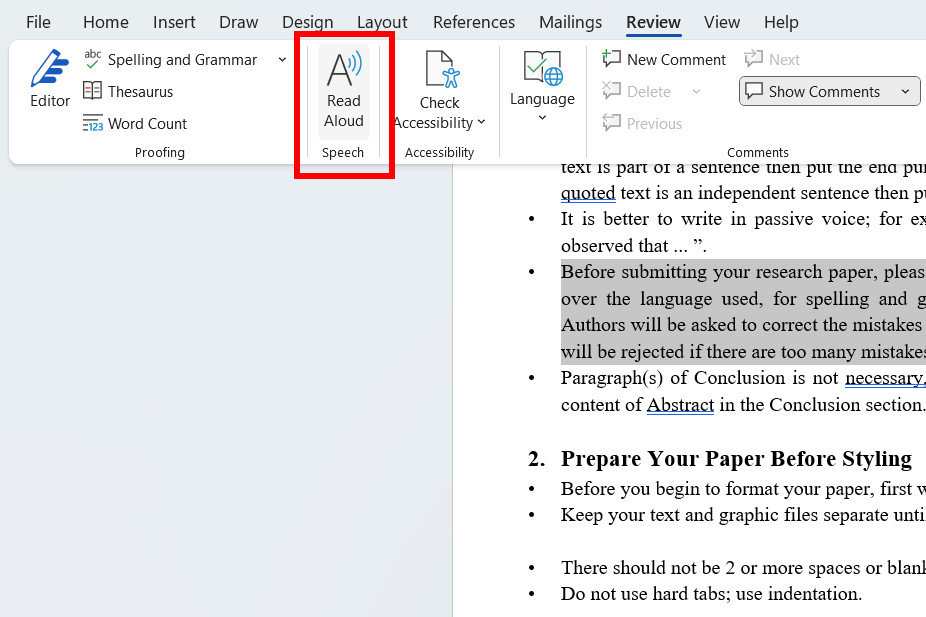Screen dimensions: 926x617
Task: Insert a New Comment
Action: [x=663, y=59]
